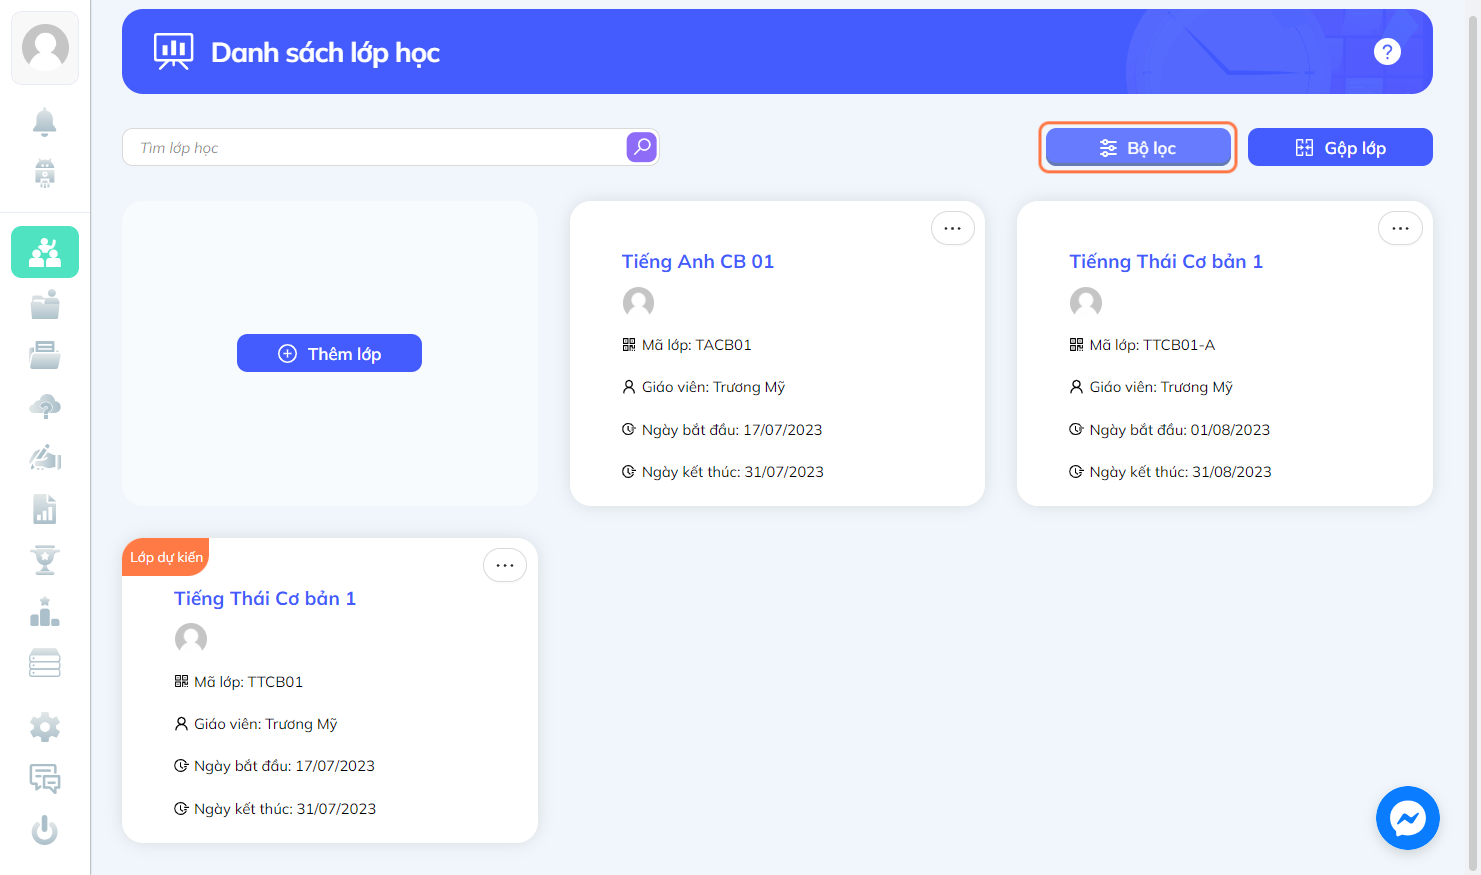Click the Lớp dự kiến orange badge

pos(166,557)
